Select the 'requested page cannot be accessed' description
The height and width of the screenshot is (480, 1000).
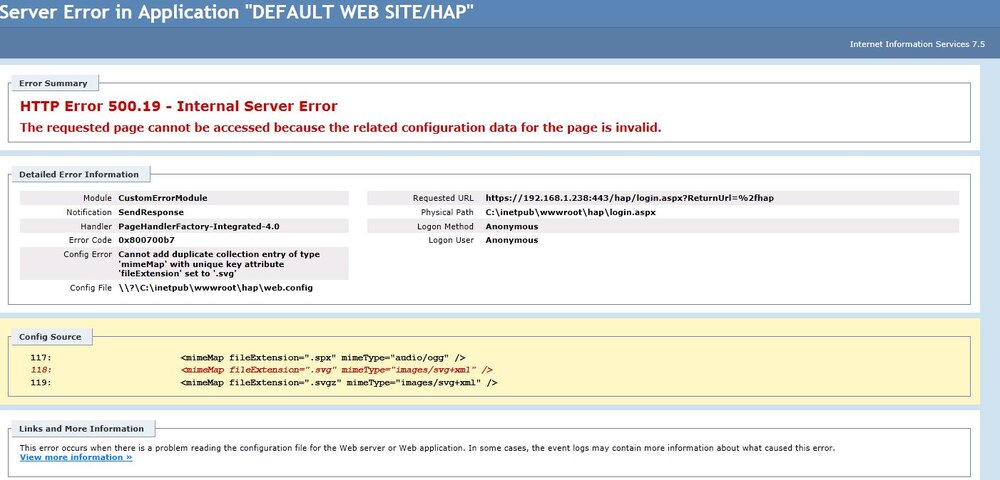click(x=341, y=127)
